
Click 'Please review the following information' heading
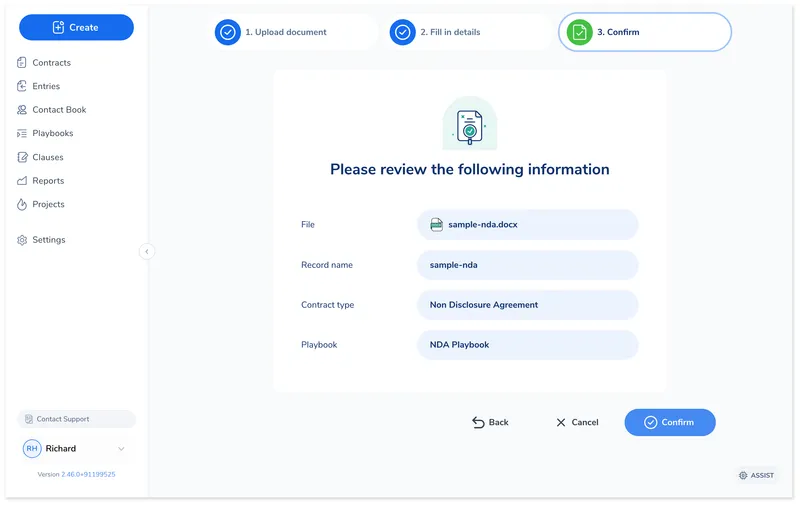click(x=469, y=169)
